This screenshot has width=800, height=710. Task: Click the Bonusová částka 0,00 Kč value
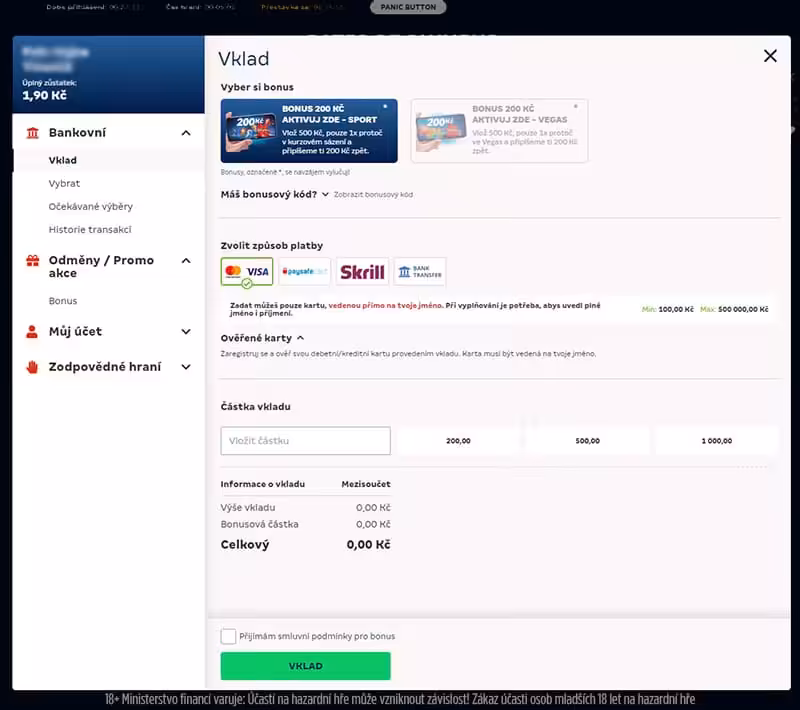373,524
